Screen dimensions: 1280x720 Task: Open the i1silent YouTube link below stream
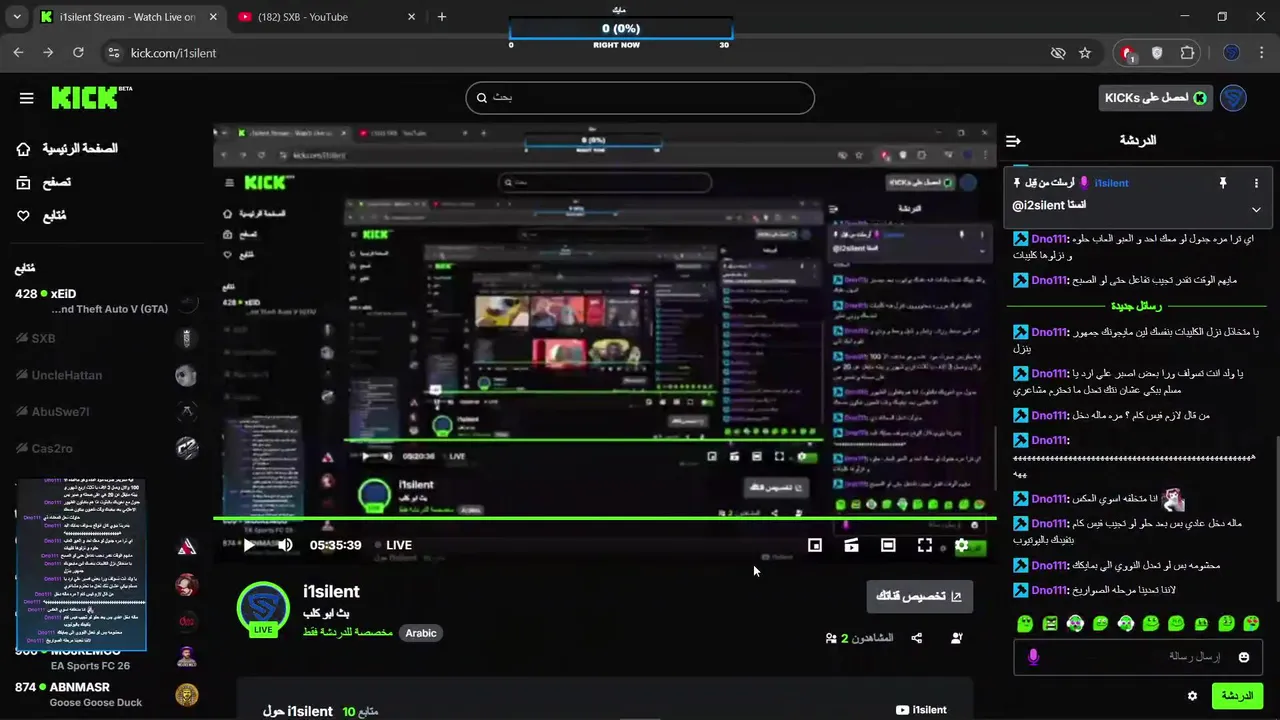point(921,710)
